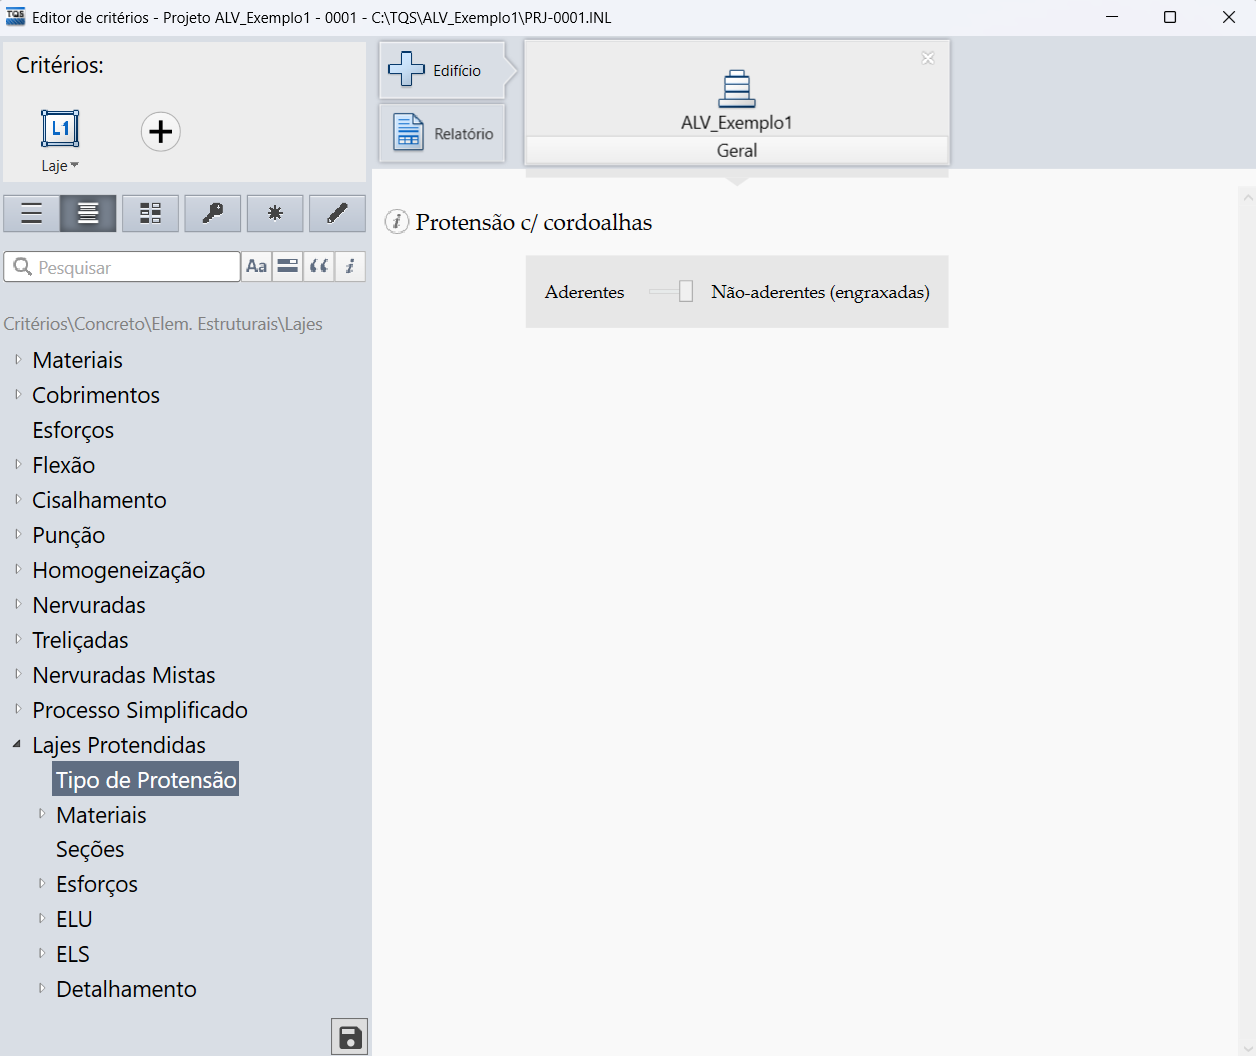The height and width of the screenshot is (1056, 1256).
Task: Choose the grouped grid view icon
Action: [150, 213]
